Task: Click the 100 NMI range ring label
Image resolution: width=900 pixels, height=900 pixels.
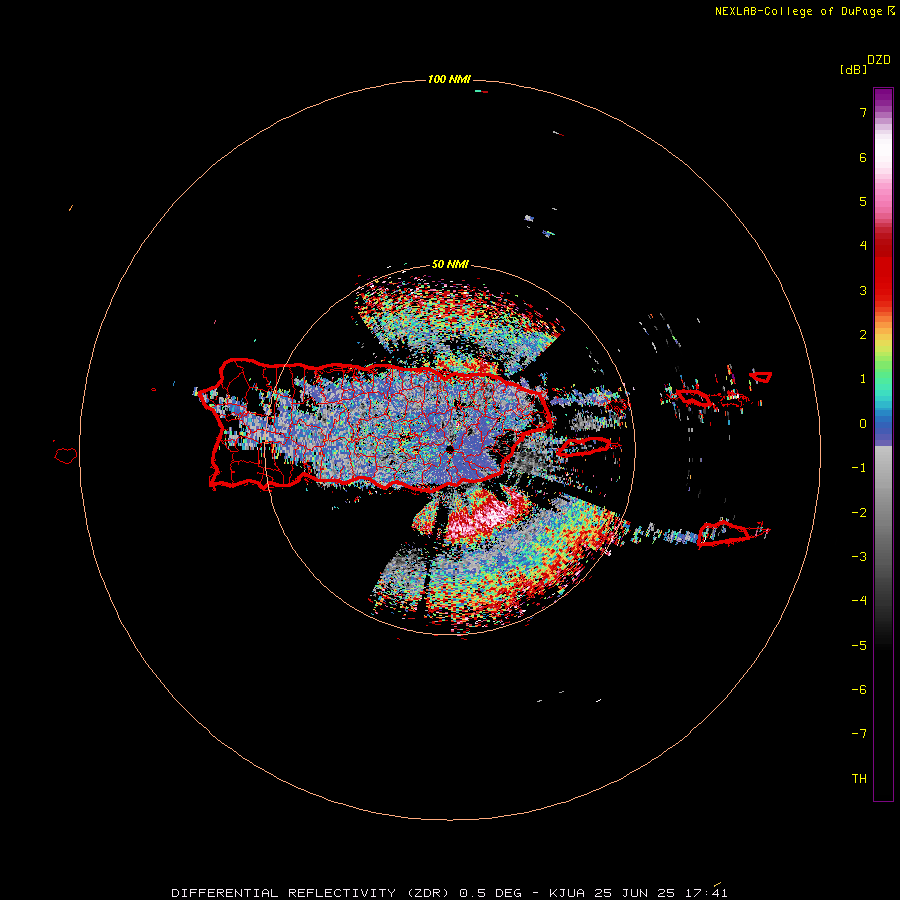Action: point(449,79)
